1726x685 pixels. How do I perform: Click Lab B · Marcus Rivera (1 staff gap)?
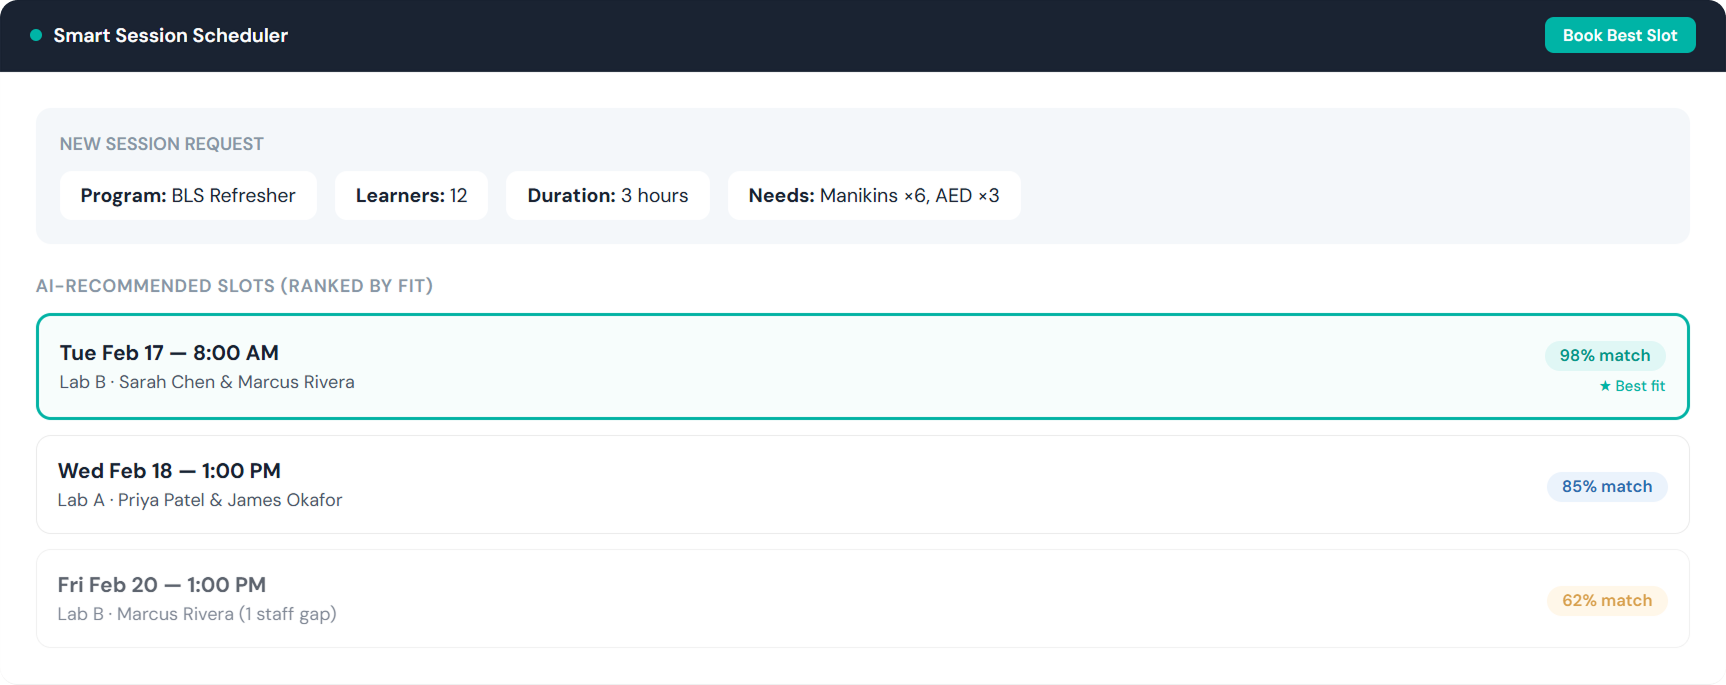tap(197, 614)
